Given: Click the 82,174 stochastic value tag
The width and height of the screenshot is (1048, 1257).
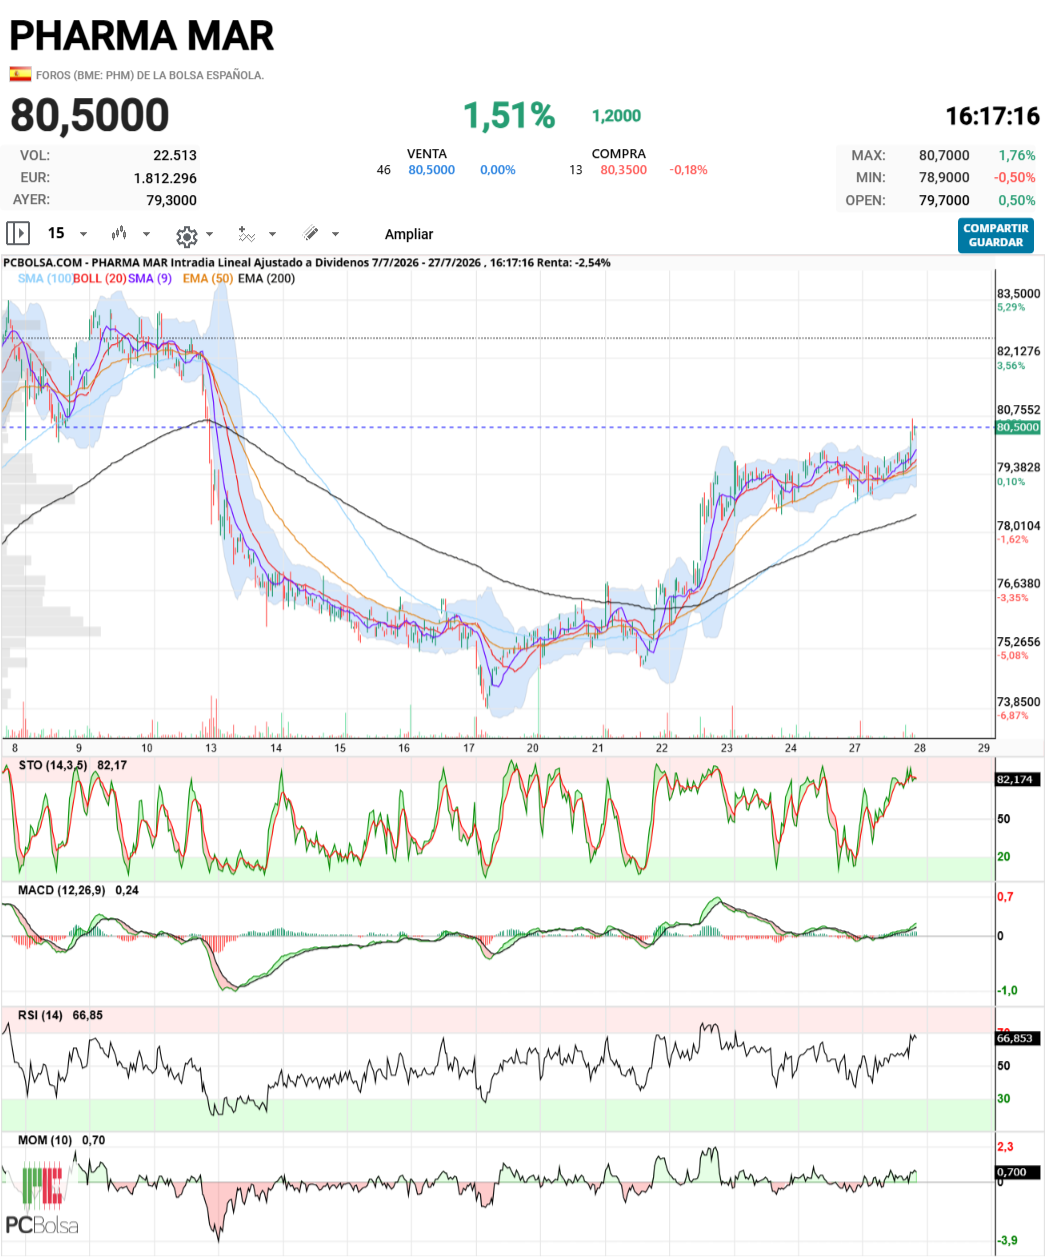Looking at the screenshot, I should click(x=1017, y=779).
